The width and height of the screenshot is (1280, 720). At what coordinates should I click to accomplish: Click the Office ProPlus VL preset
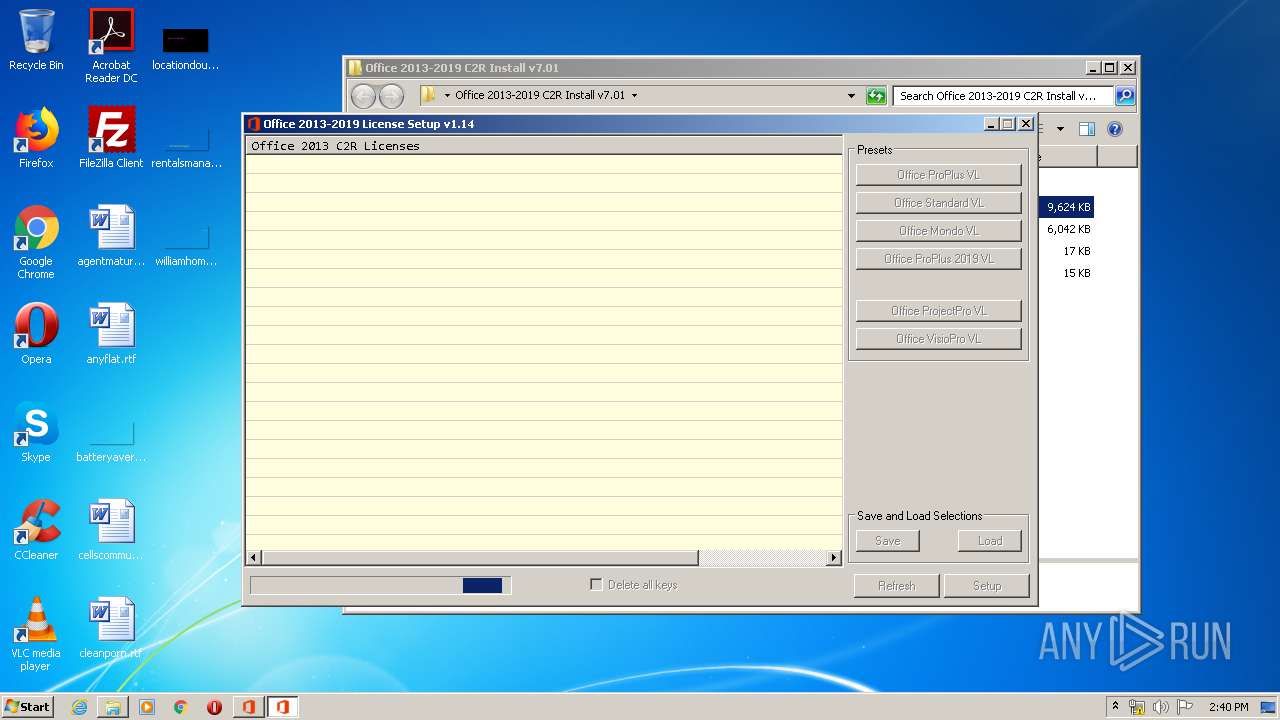click(938, 175)
